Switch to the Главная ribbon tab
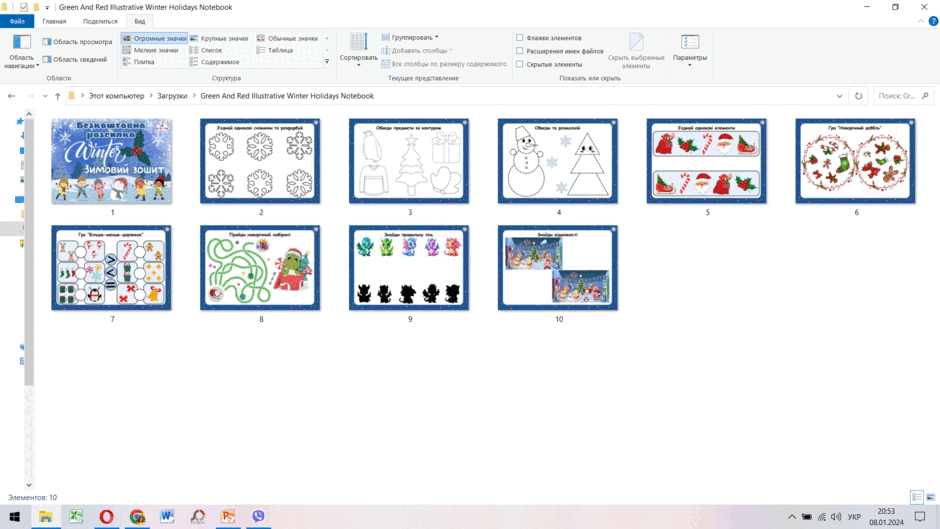940x529 pixels. tap(54, 21)
